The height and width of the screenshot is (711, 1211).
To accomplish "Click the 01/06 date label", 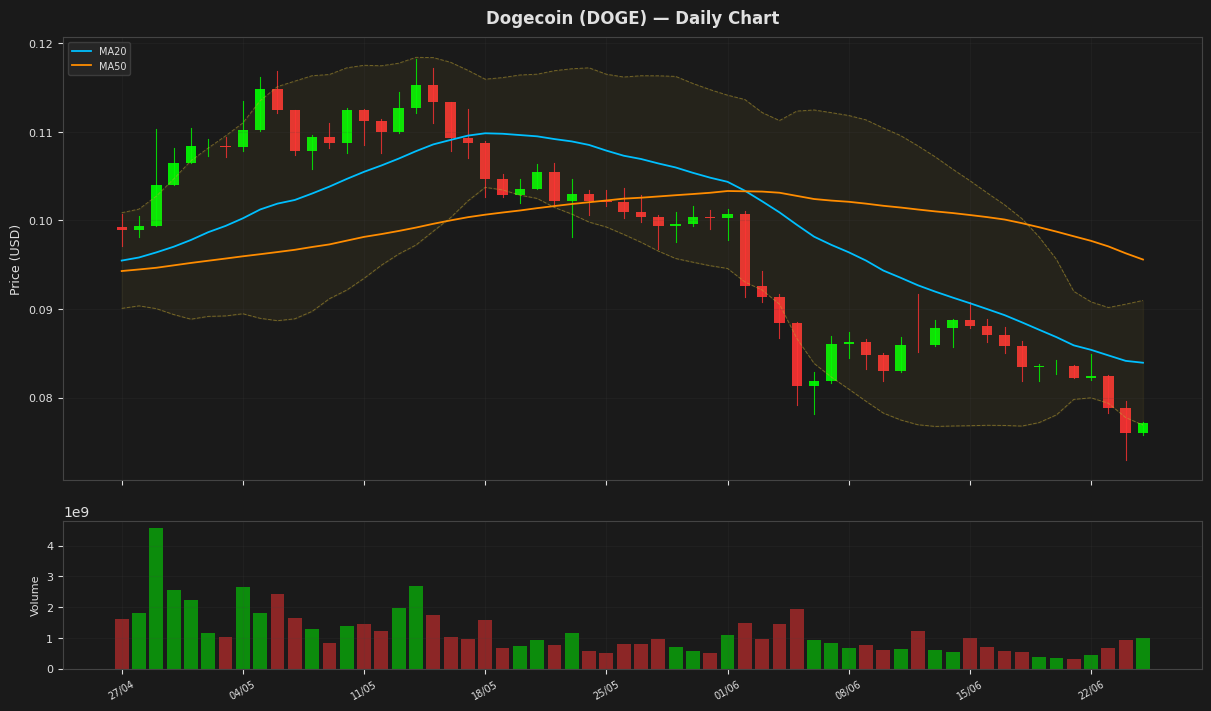I will click(727, 690).
